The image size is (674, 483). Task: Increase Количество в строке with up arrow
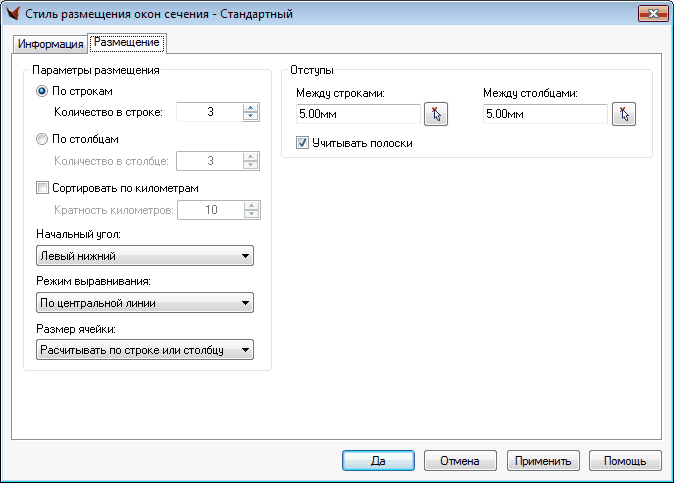251,108
